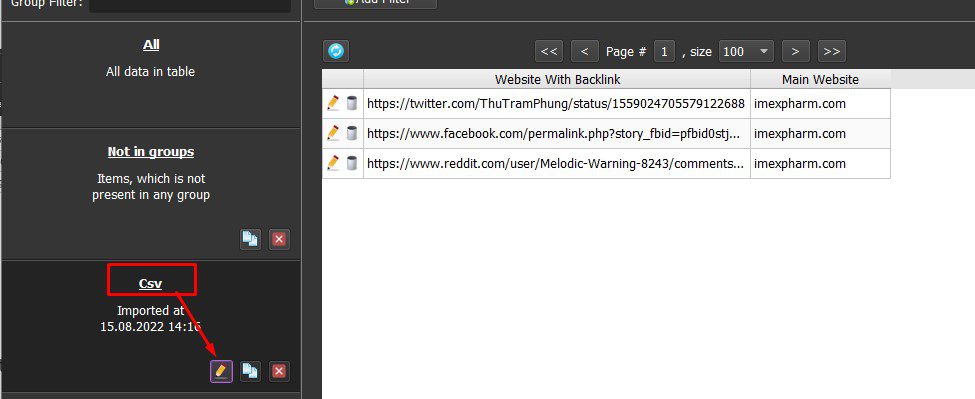
Task: Delete the facebook.com backlink row
Action: [x=352, y=133]
